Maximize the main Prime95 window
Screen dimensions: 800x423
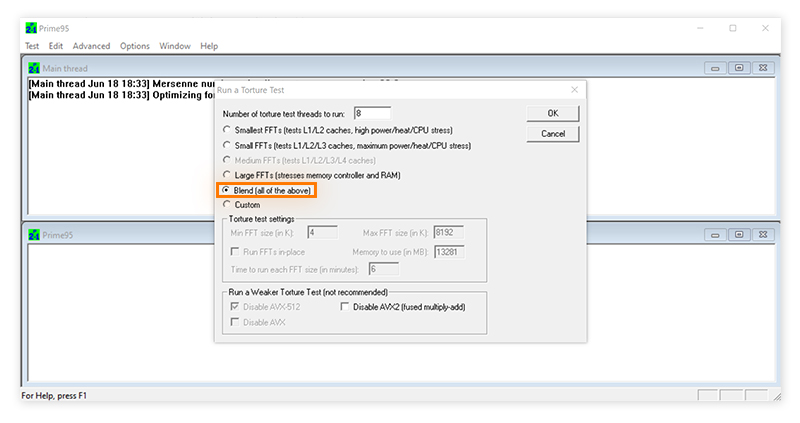click(733, 28)
